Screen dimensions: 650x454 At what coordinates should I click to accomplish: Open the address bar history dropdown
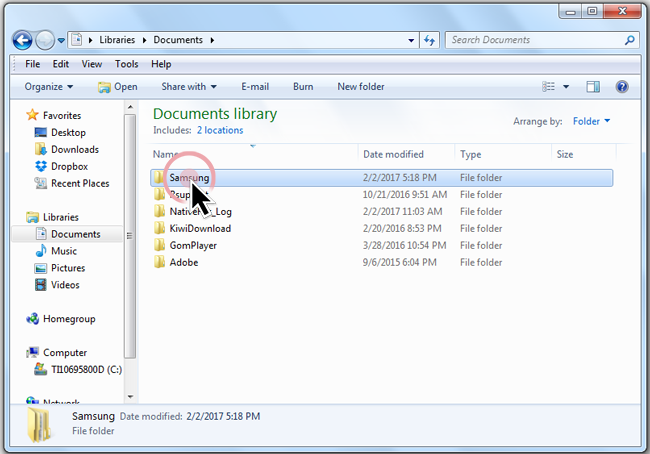pos(411,40)
